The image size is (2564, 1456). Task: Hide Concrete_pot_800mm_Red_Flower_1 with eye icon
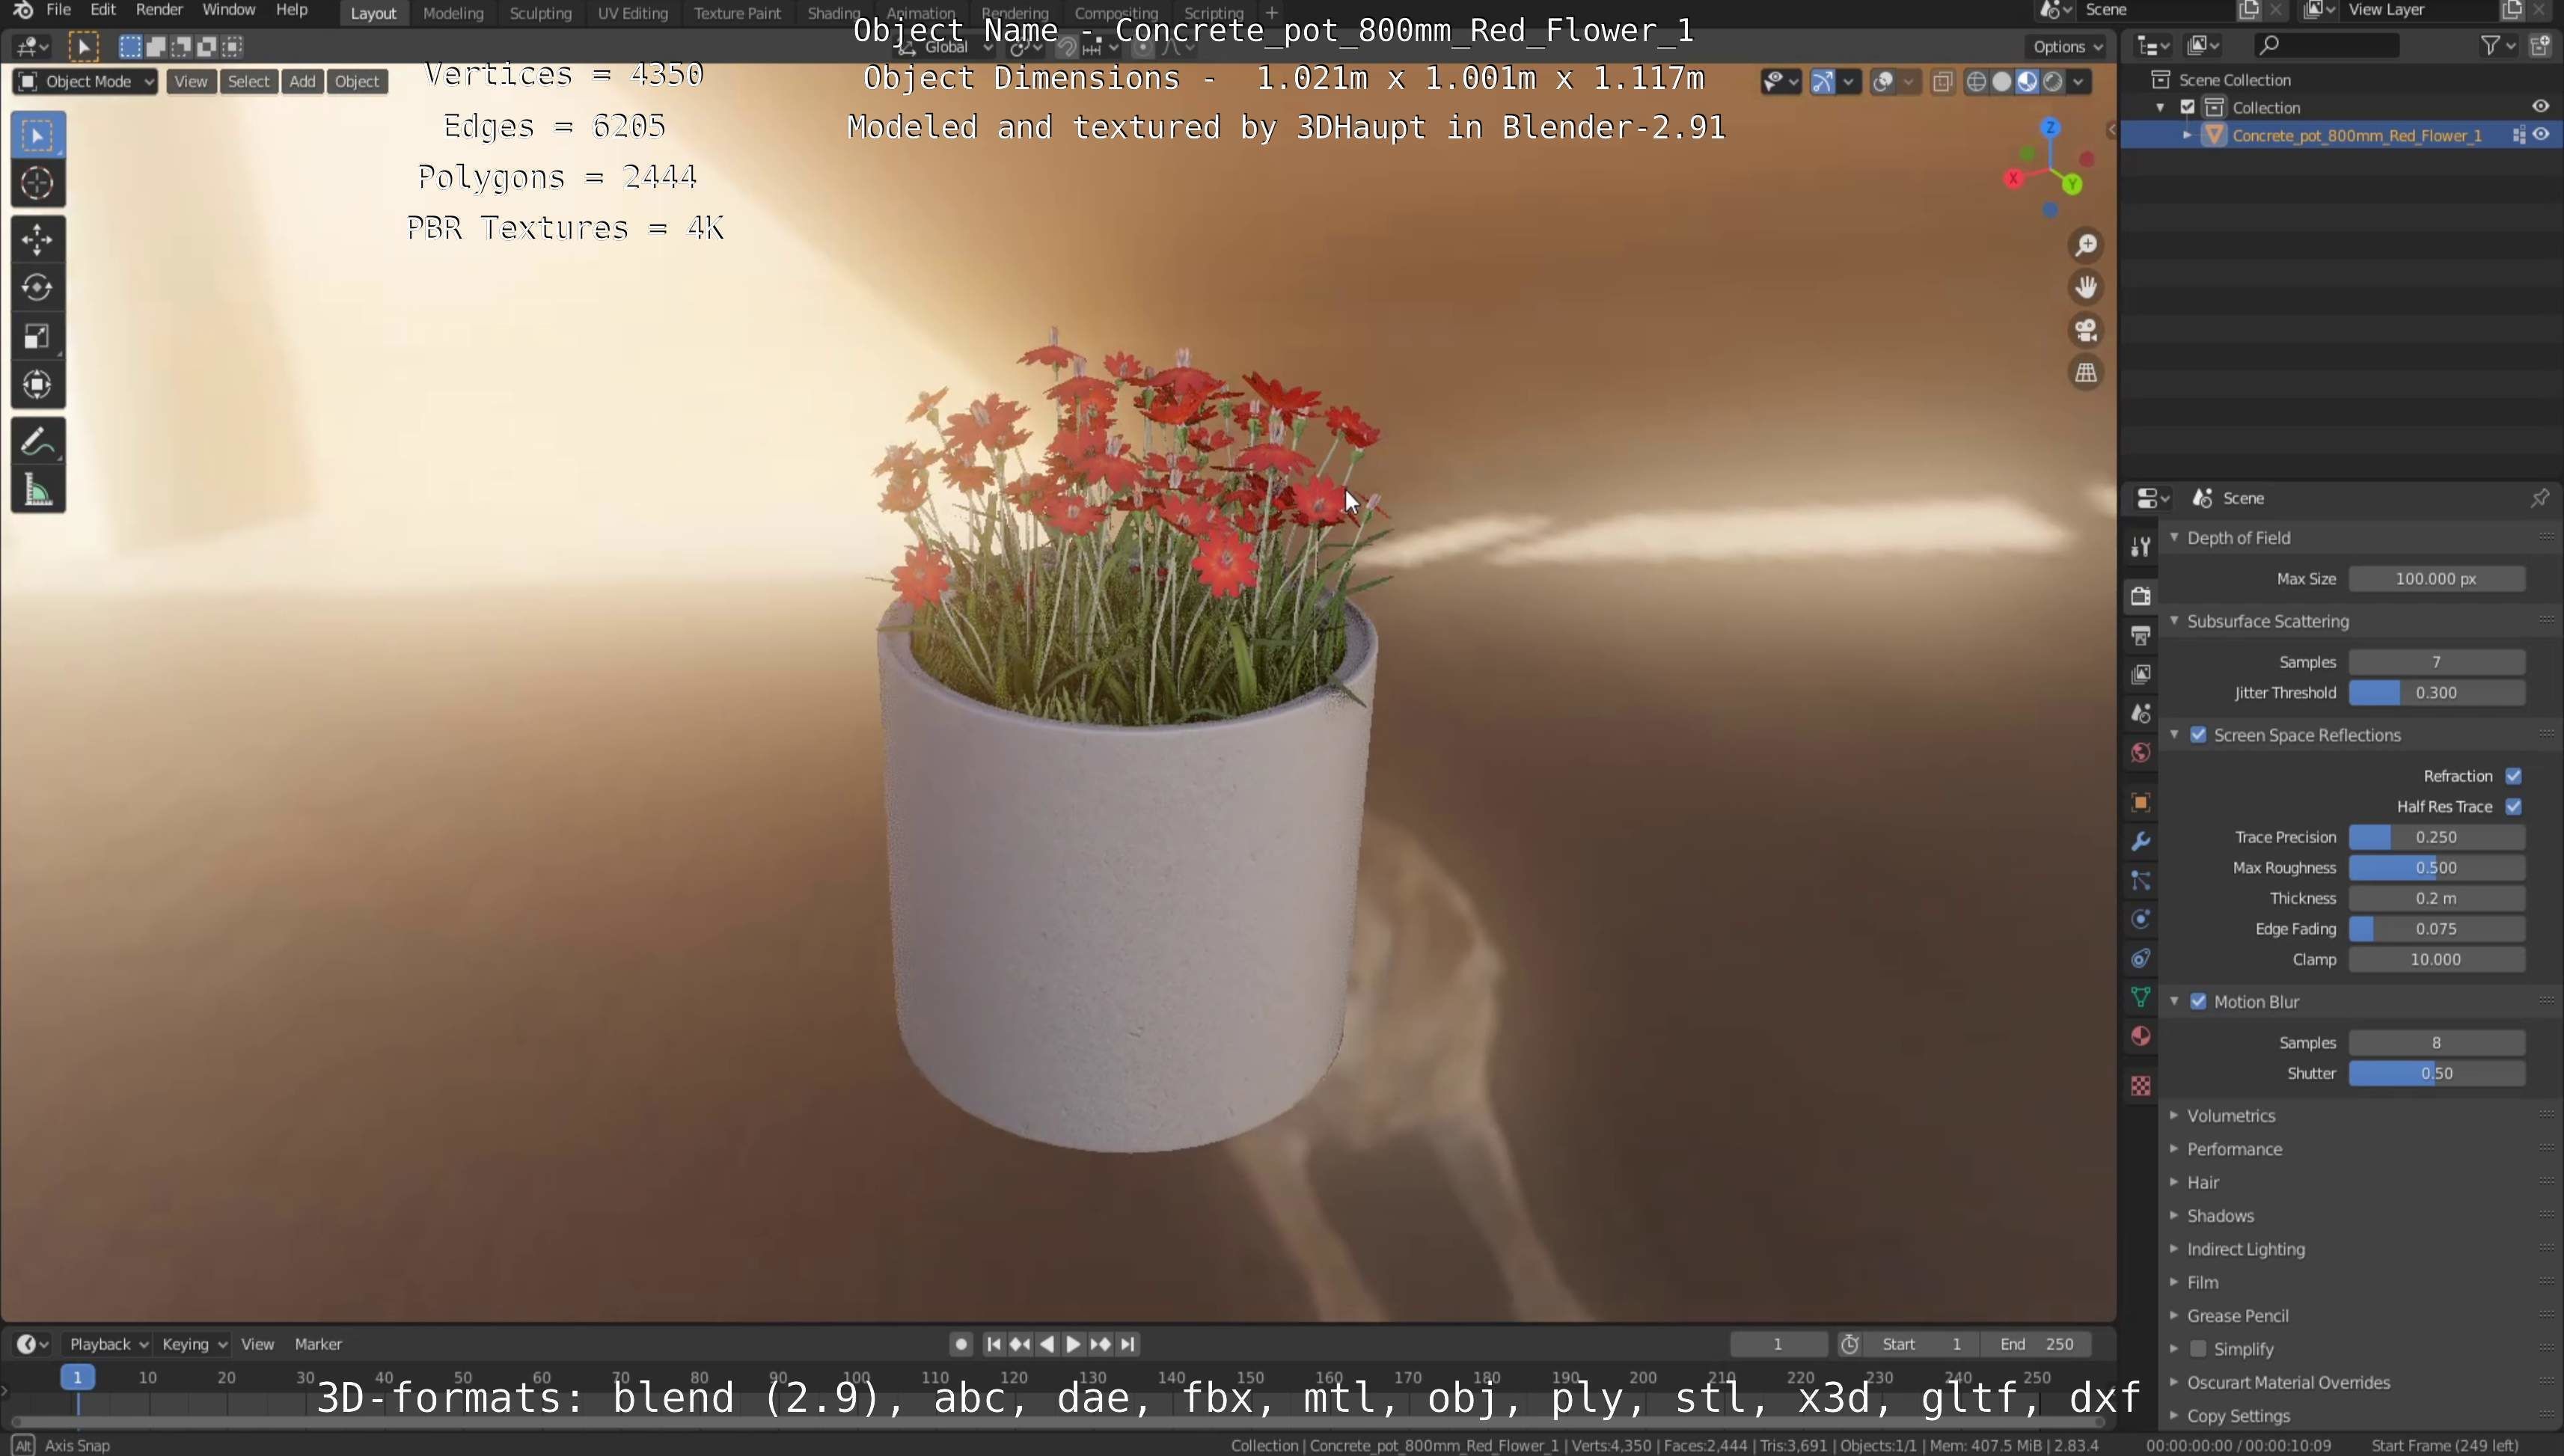[2540, 135]
